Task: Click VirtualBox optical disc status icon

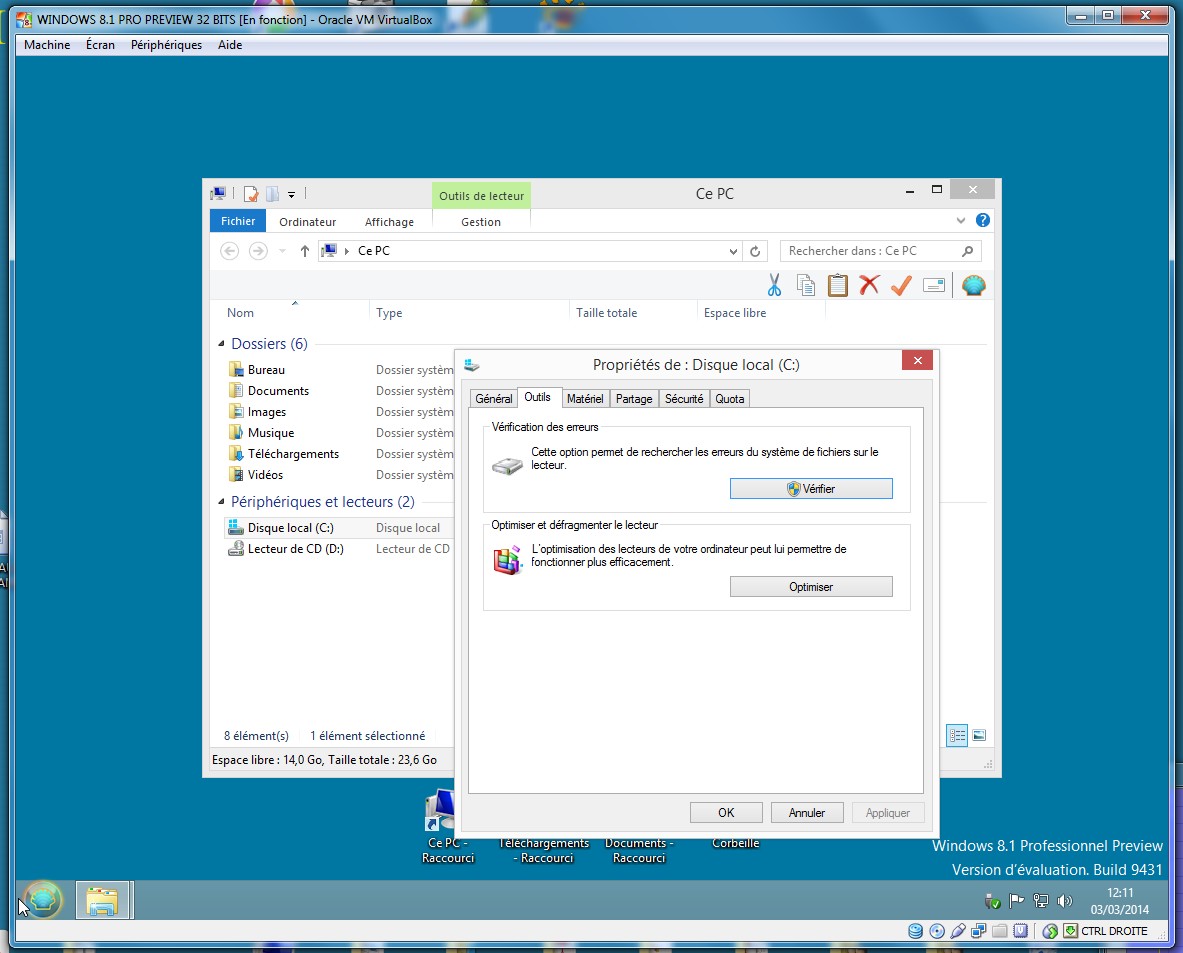Action: (936, 931)
